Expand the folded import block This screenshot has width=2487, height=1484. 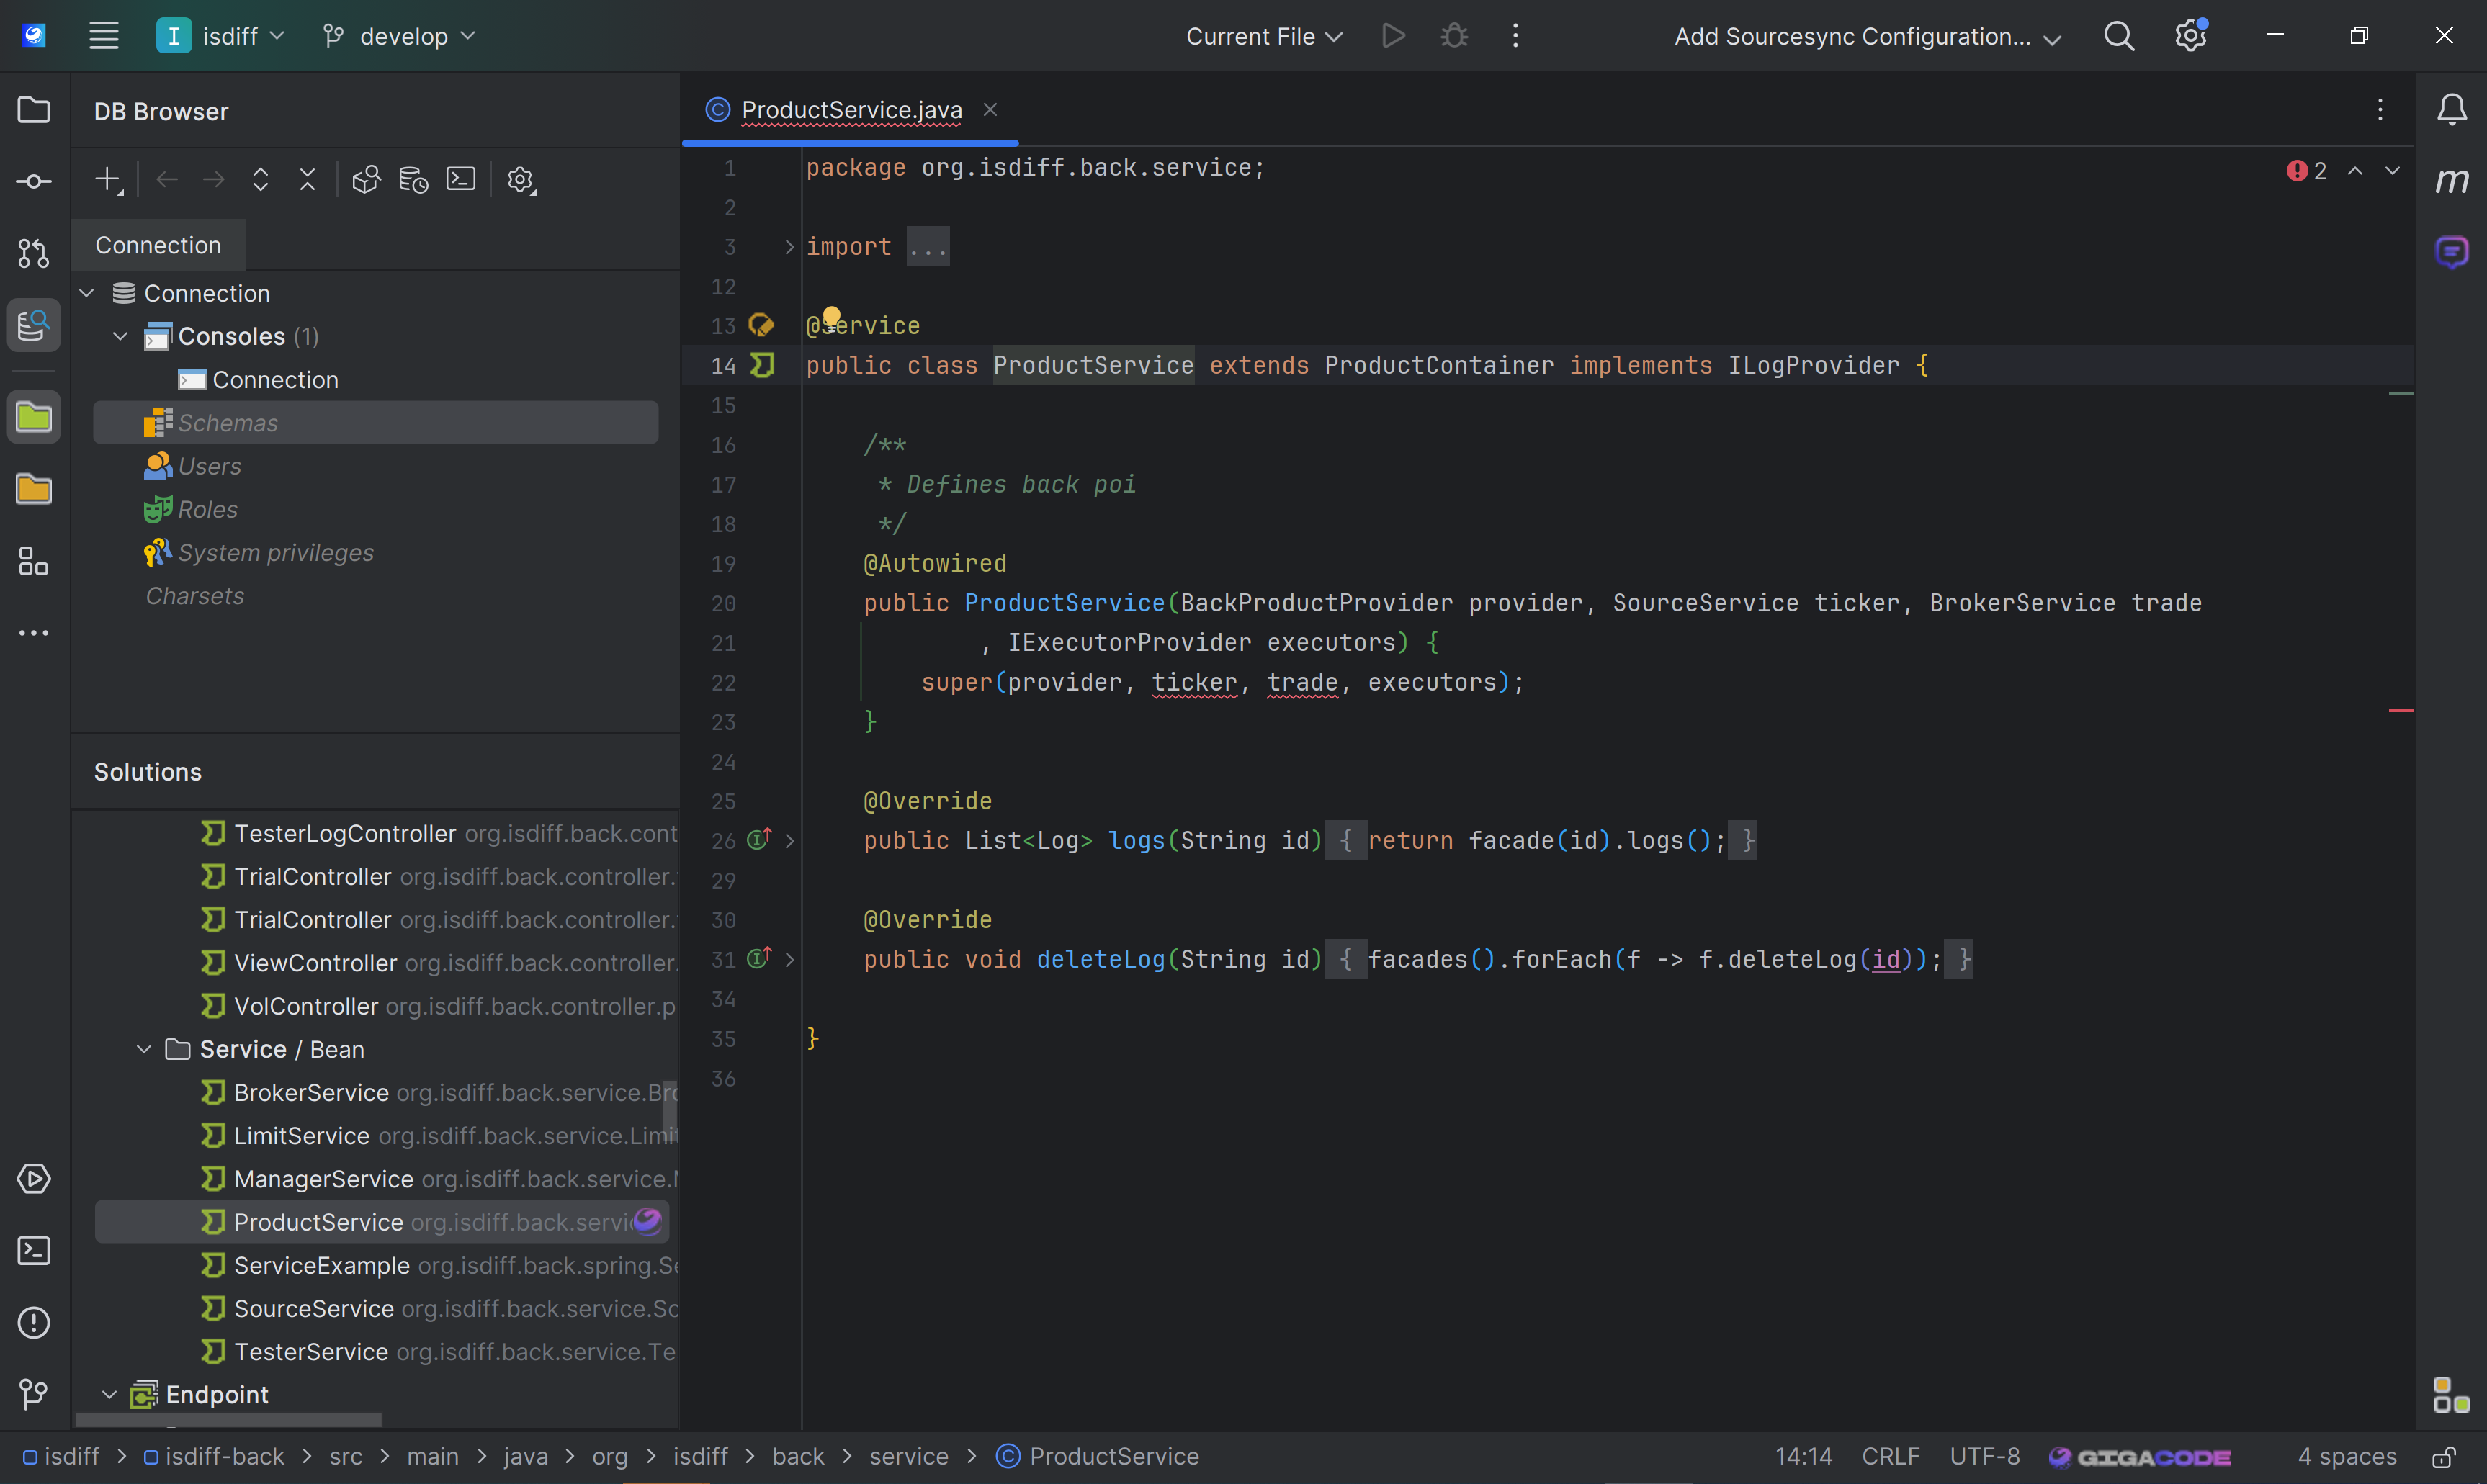(790, 247)
